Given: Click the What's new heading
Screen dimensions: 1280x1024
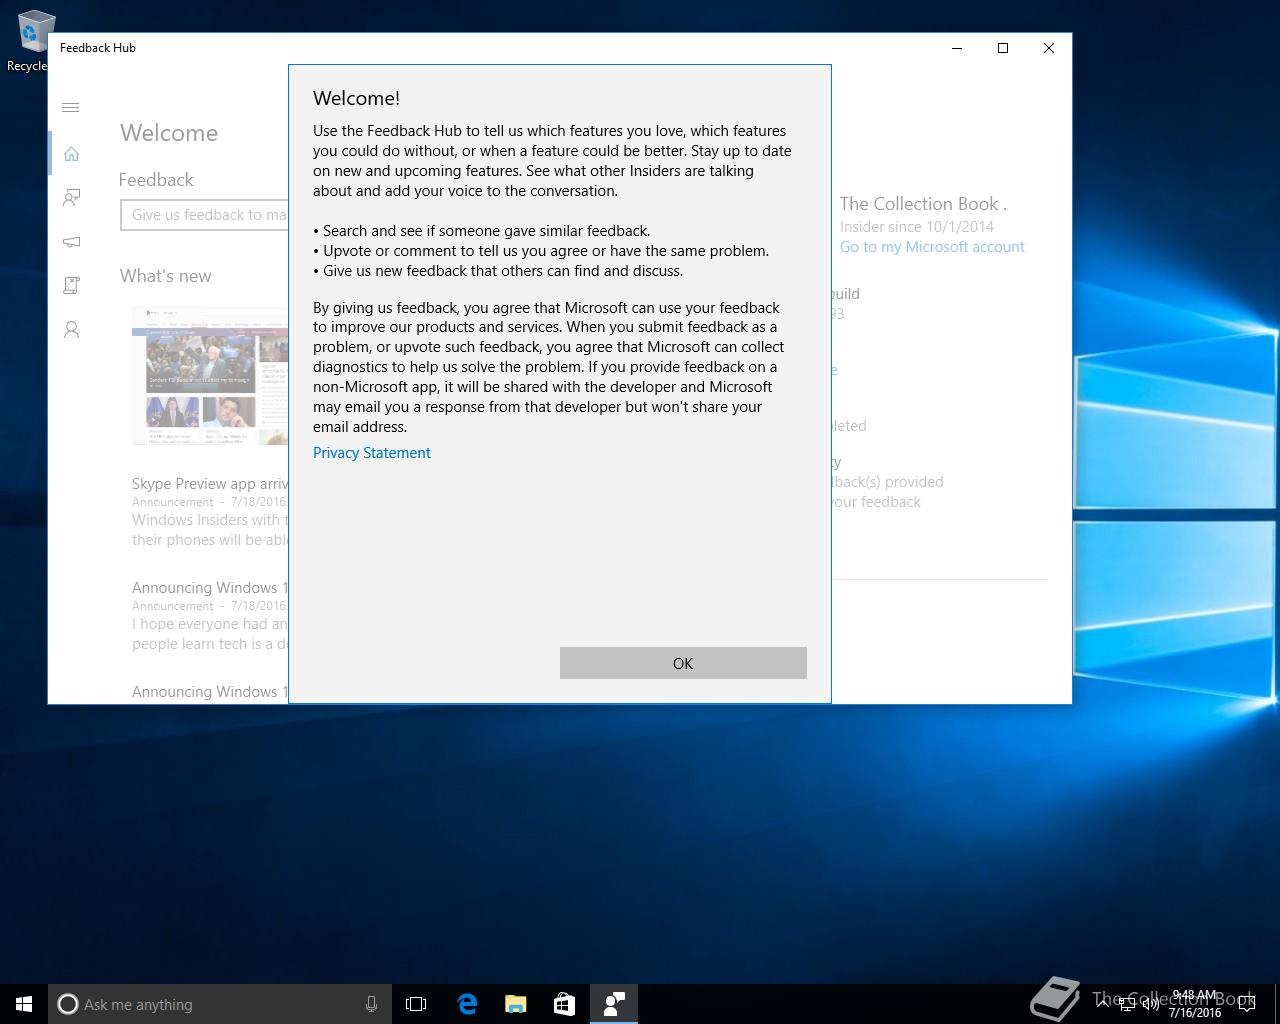Looking at the screenshot, I should (x=166, y=276).
